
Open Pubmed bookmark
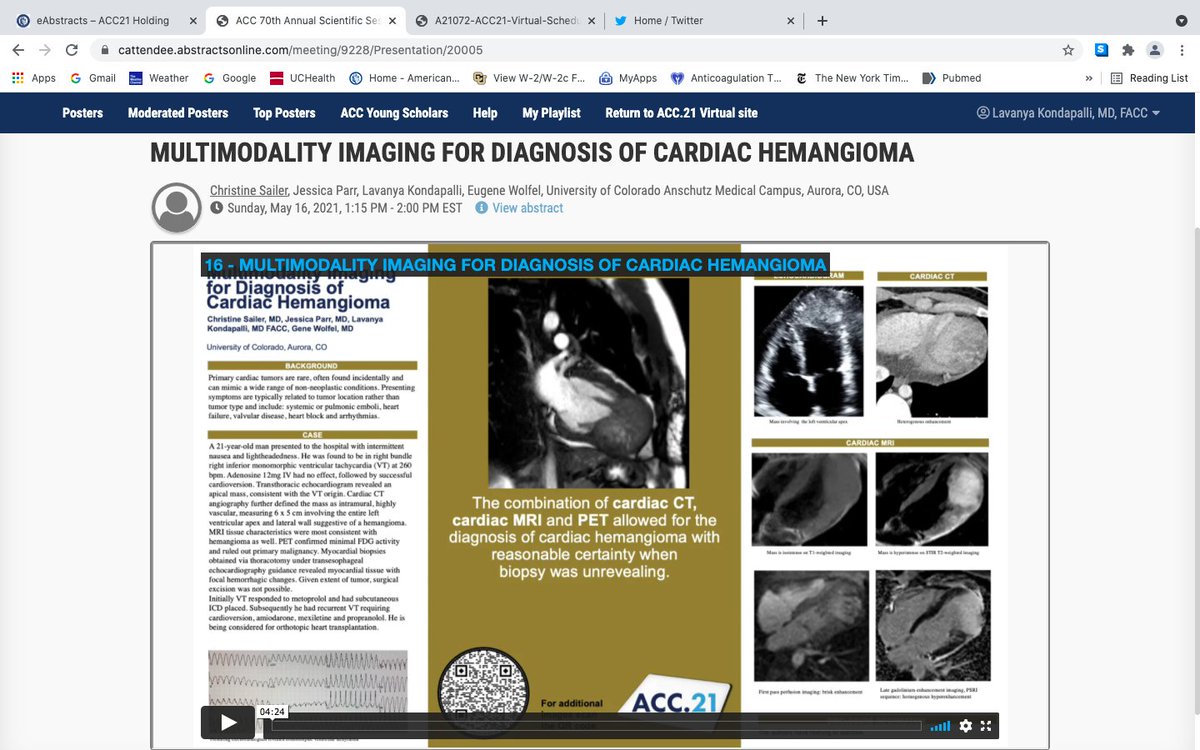(952, 78)
